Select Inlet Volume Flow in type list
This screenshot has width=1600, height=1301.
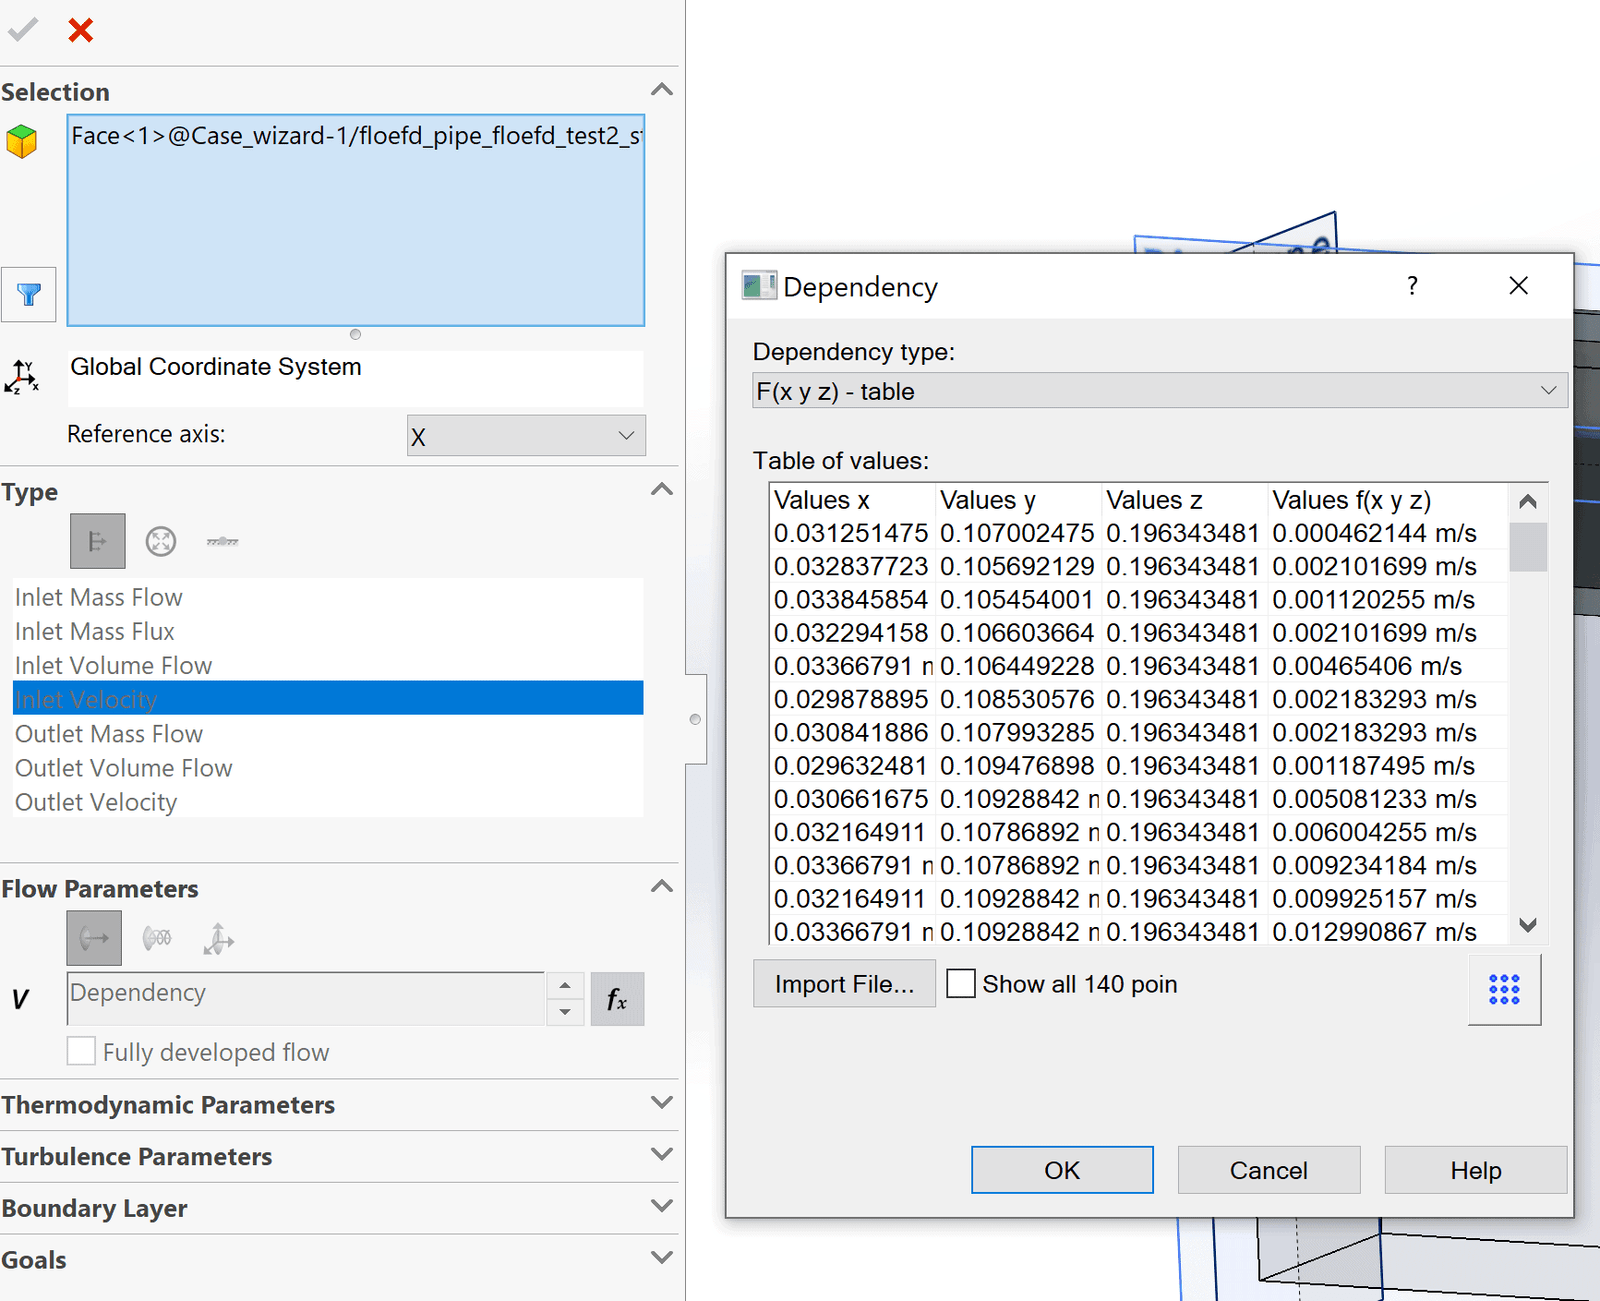(328, 665)
